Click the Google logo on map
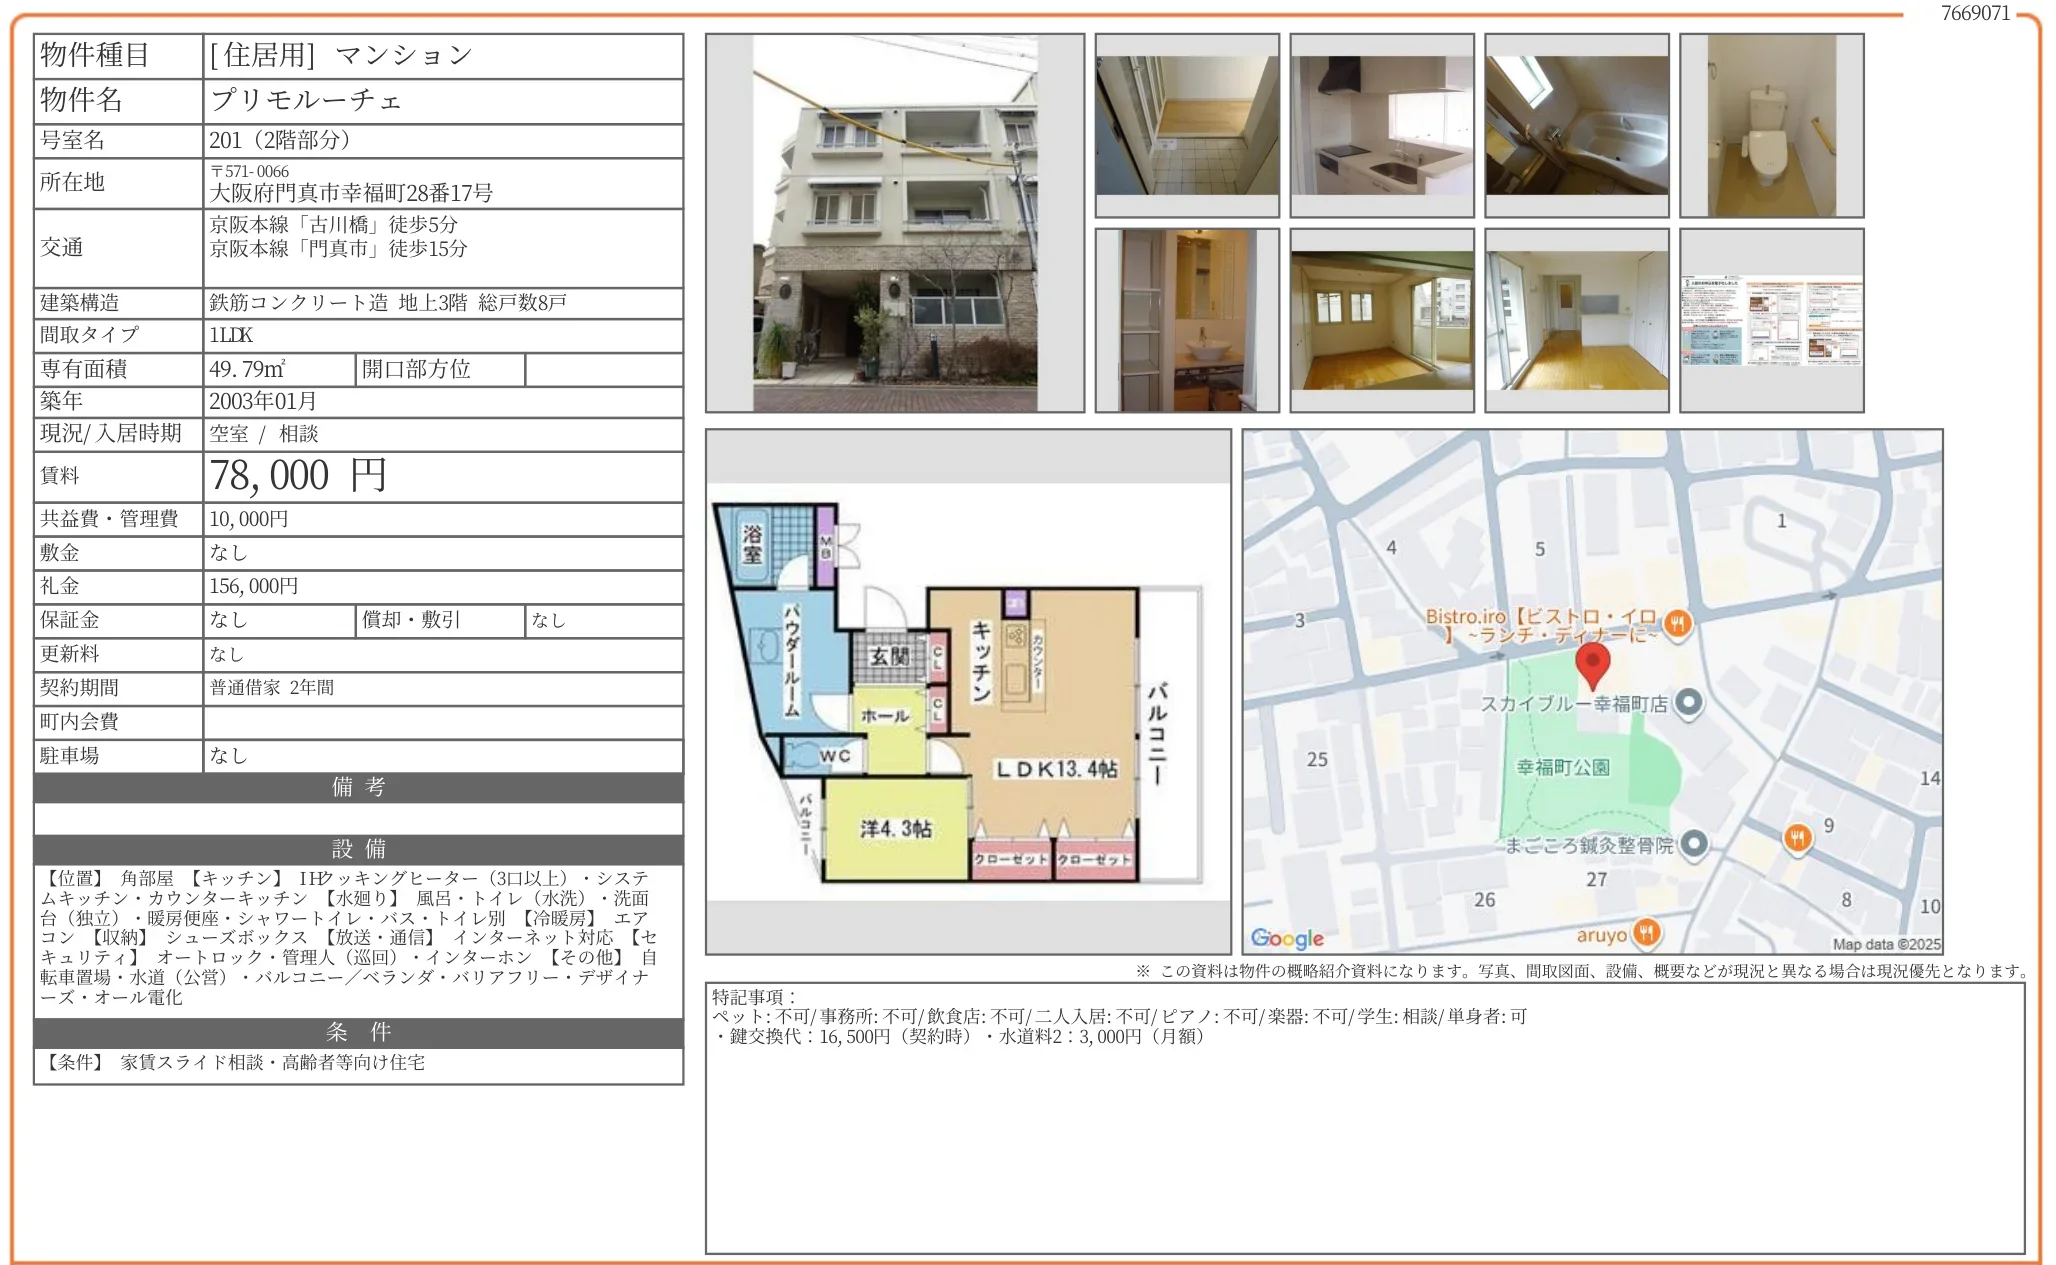The width and height of the screenshot is (2056, 1265). 1286,938
